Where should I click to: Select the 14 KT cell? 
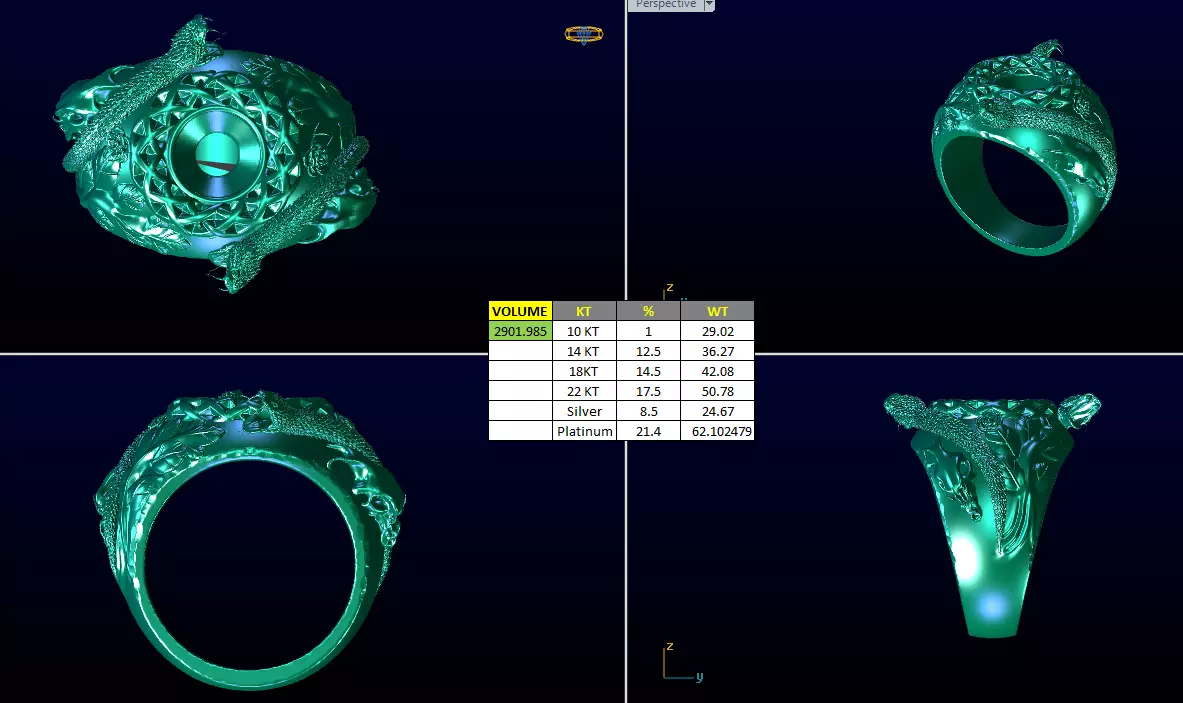[584, 352]
